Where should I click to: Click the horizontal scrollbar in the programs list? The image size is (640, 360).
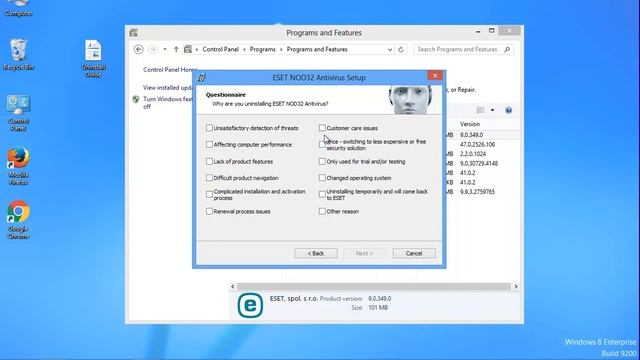(373, 287)
